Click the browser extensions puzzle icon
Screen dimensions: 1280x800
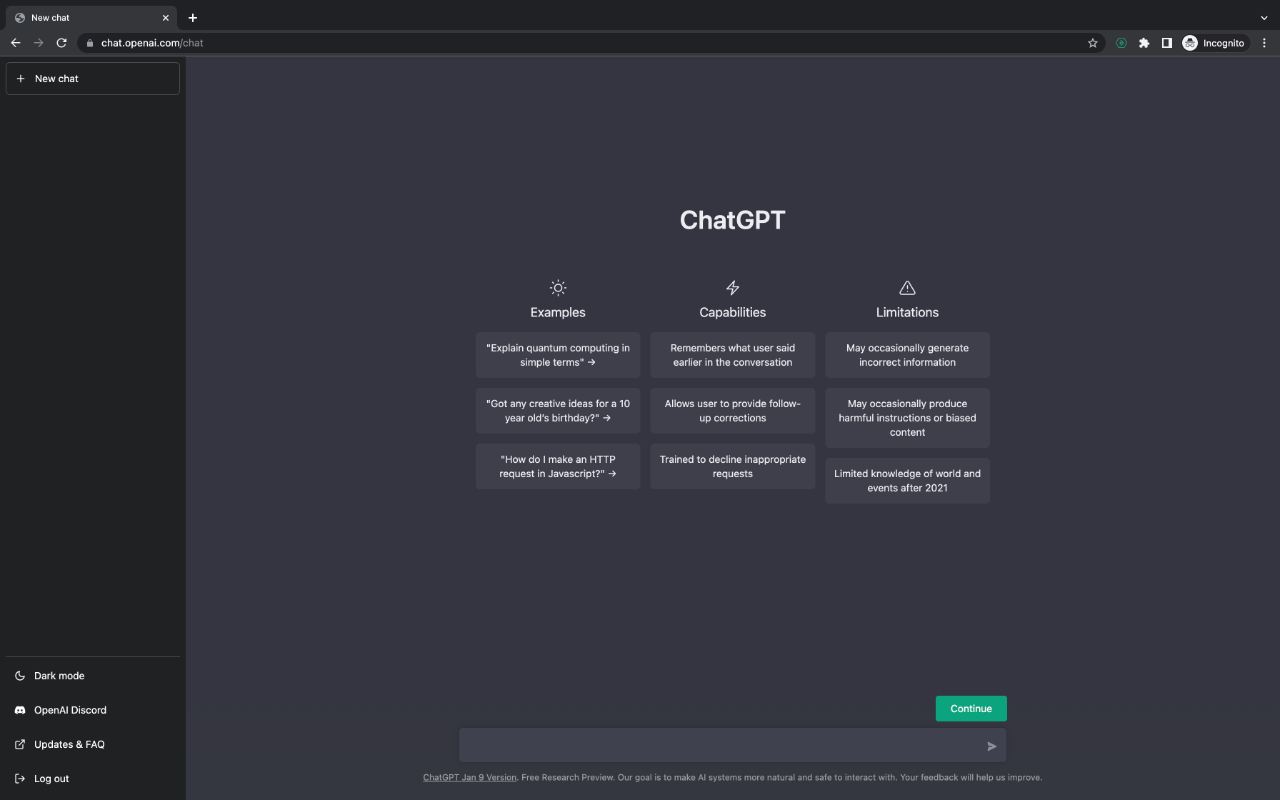1144,42
